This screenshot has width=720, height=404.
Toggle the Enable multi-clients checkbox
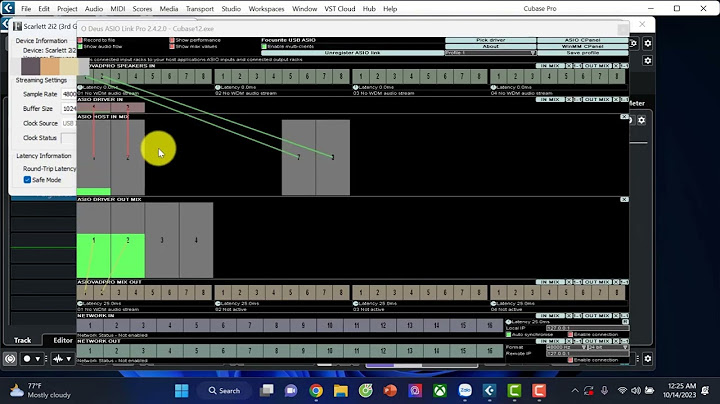coord(264,46)
